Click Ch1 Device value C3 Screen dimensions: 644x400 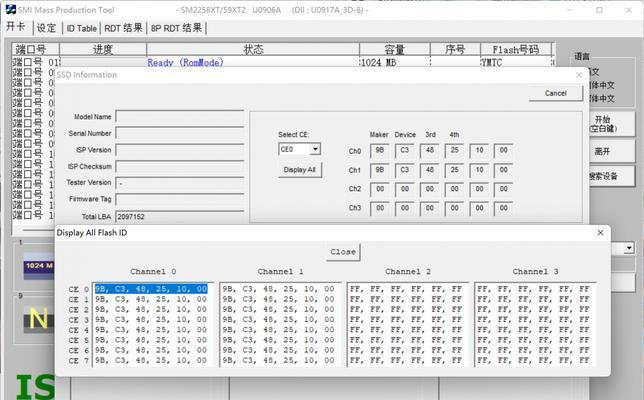tap(405, 170)
